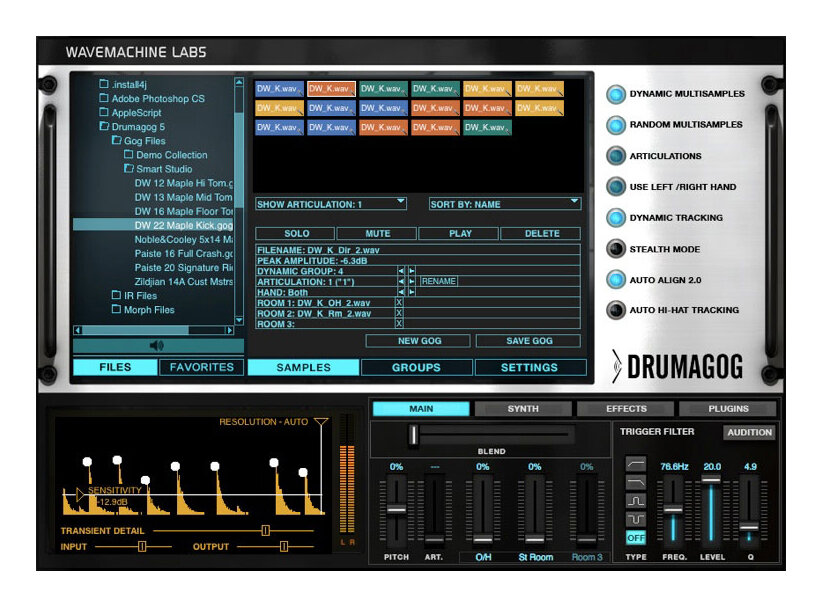Switch to the Files tab
Image resolution: width=822 pixels, height=607 pixels.
[x=115, y=367]
